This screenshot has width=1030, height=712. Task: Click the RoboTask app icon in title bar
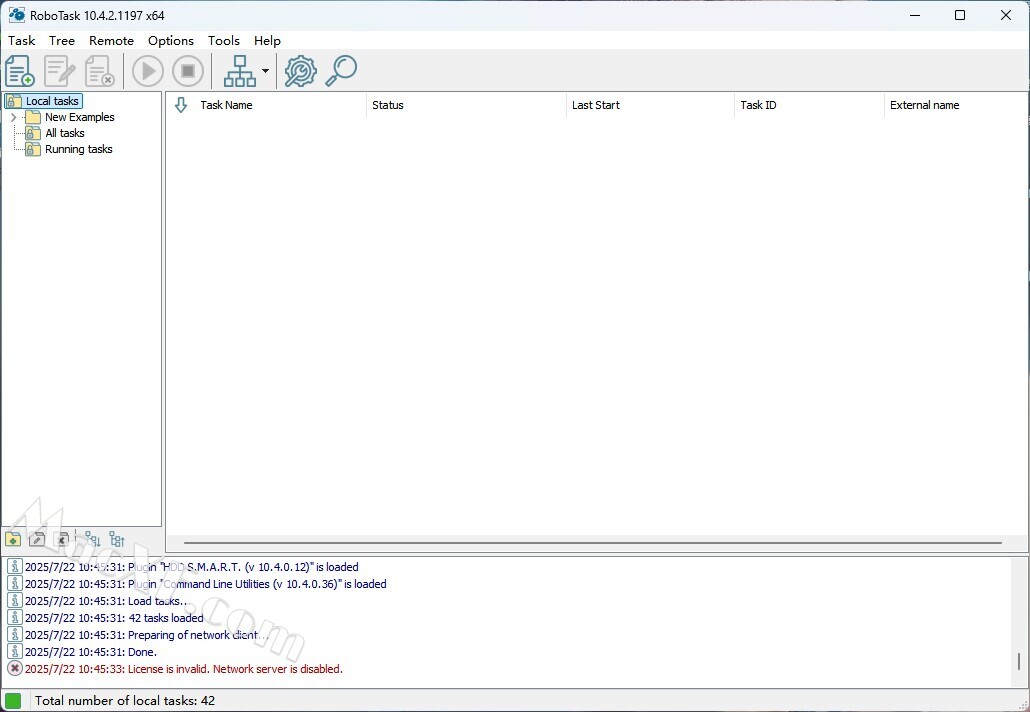pyautogui.click(x=16, y=14)
